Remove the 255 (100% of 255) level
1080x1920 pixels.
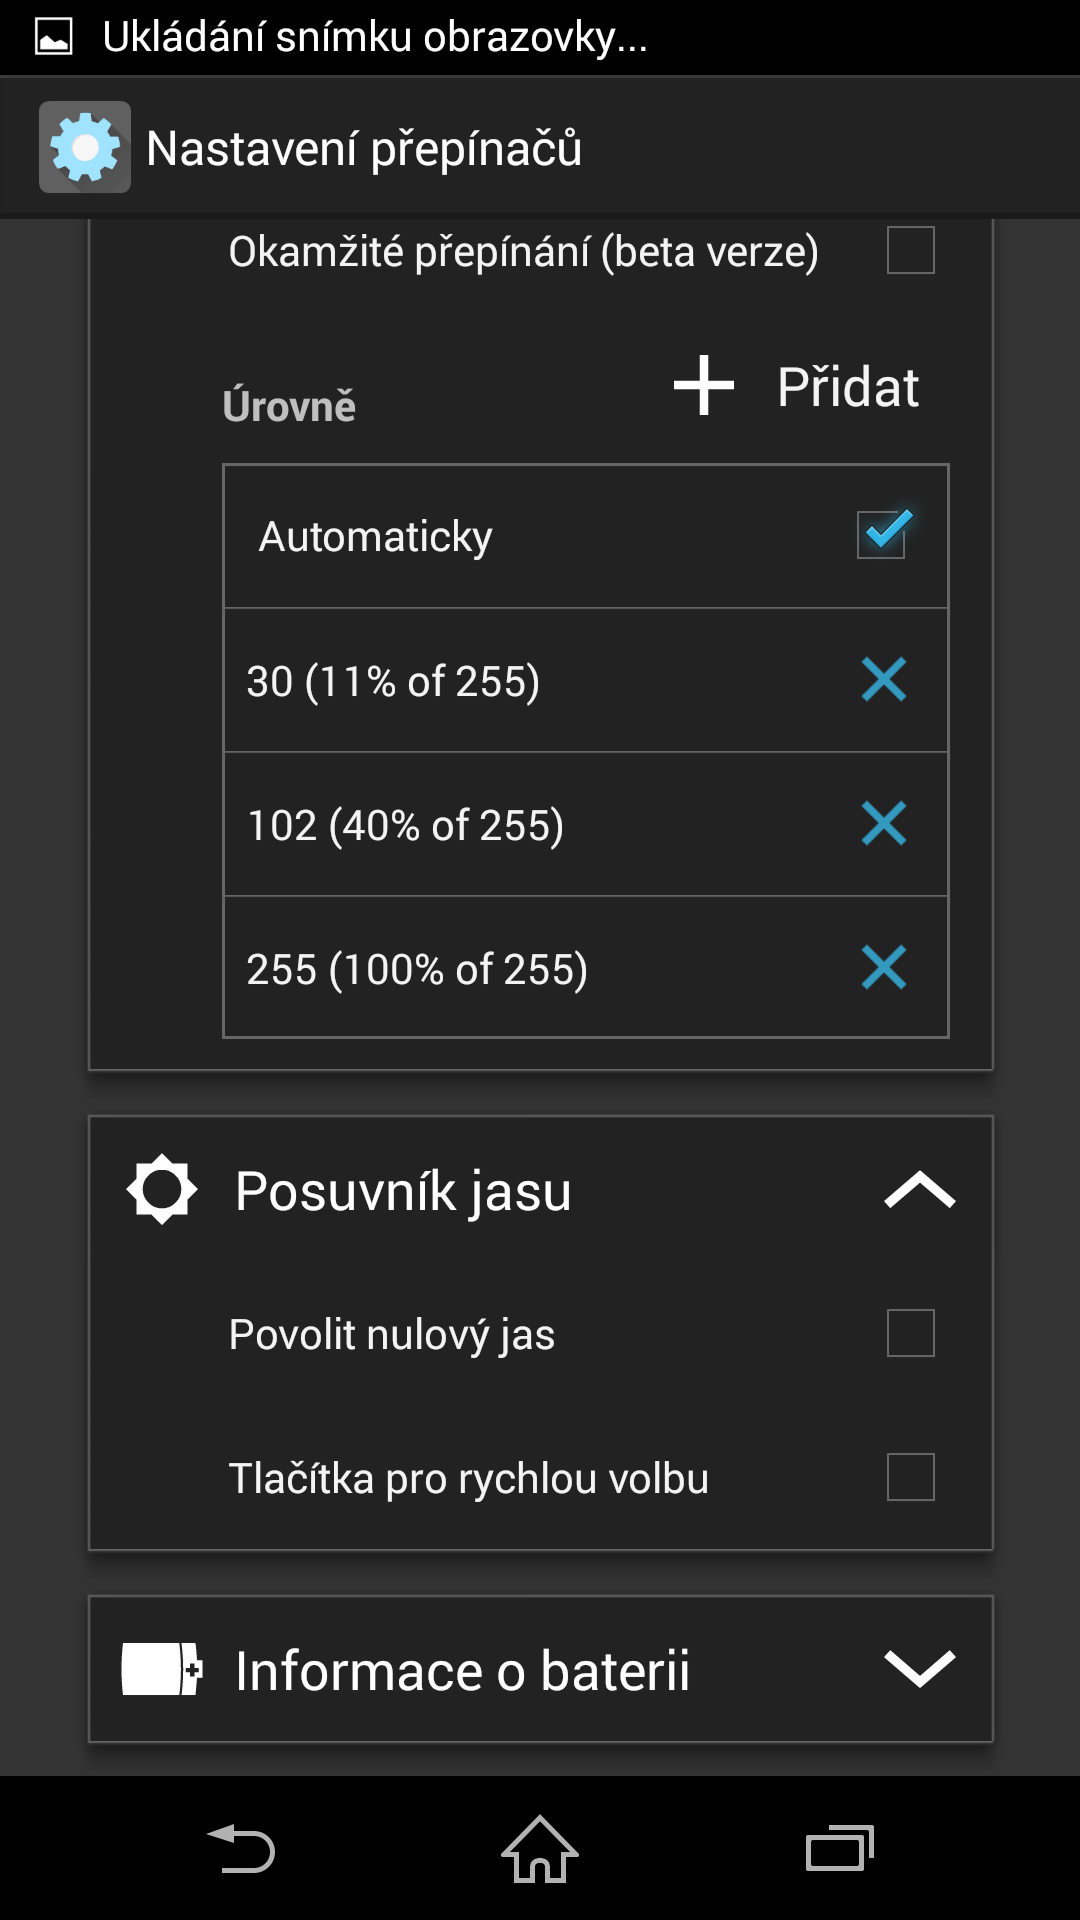(x=884, y=968)
